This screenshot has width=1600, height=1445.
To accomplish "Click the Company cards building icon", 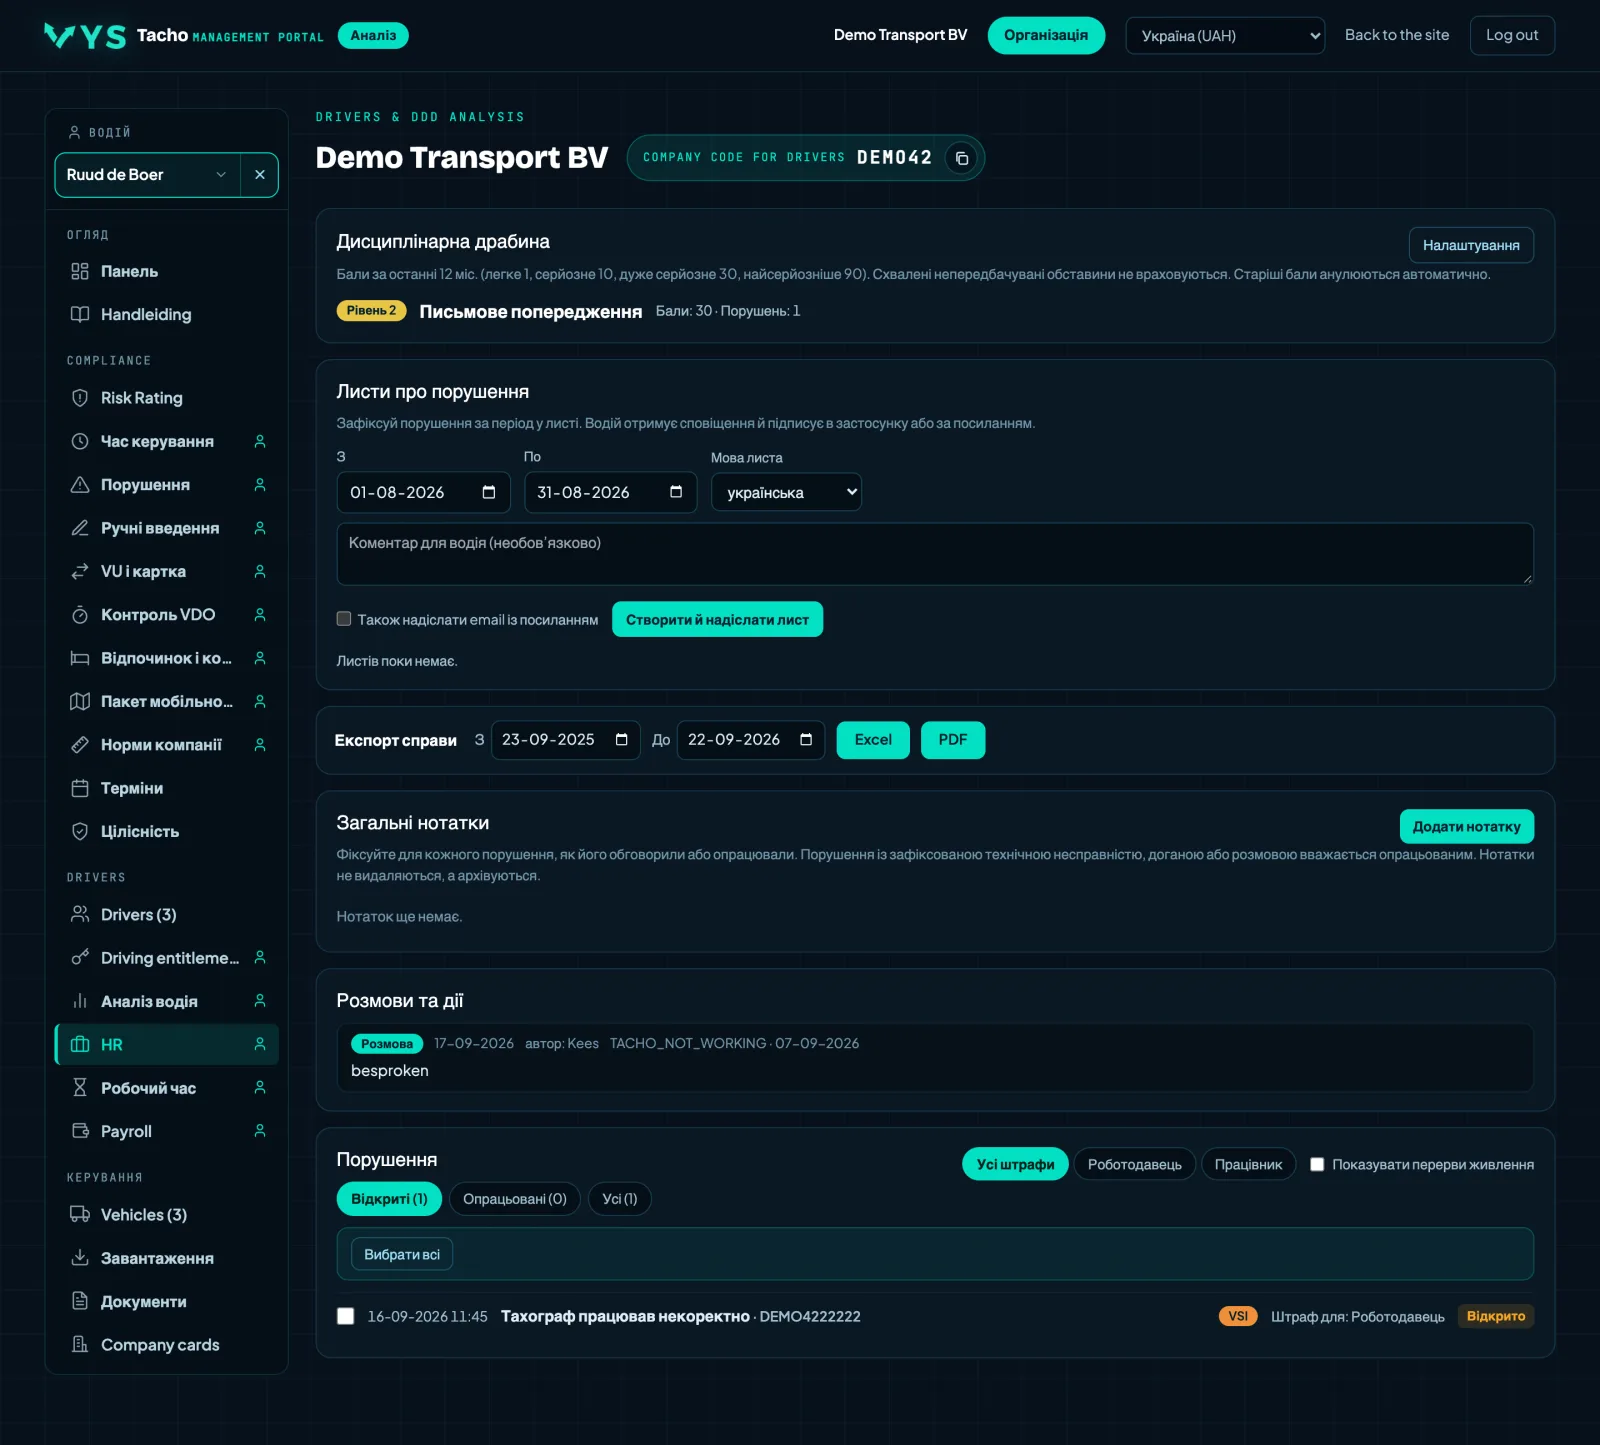I will point(80,1344).
